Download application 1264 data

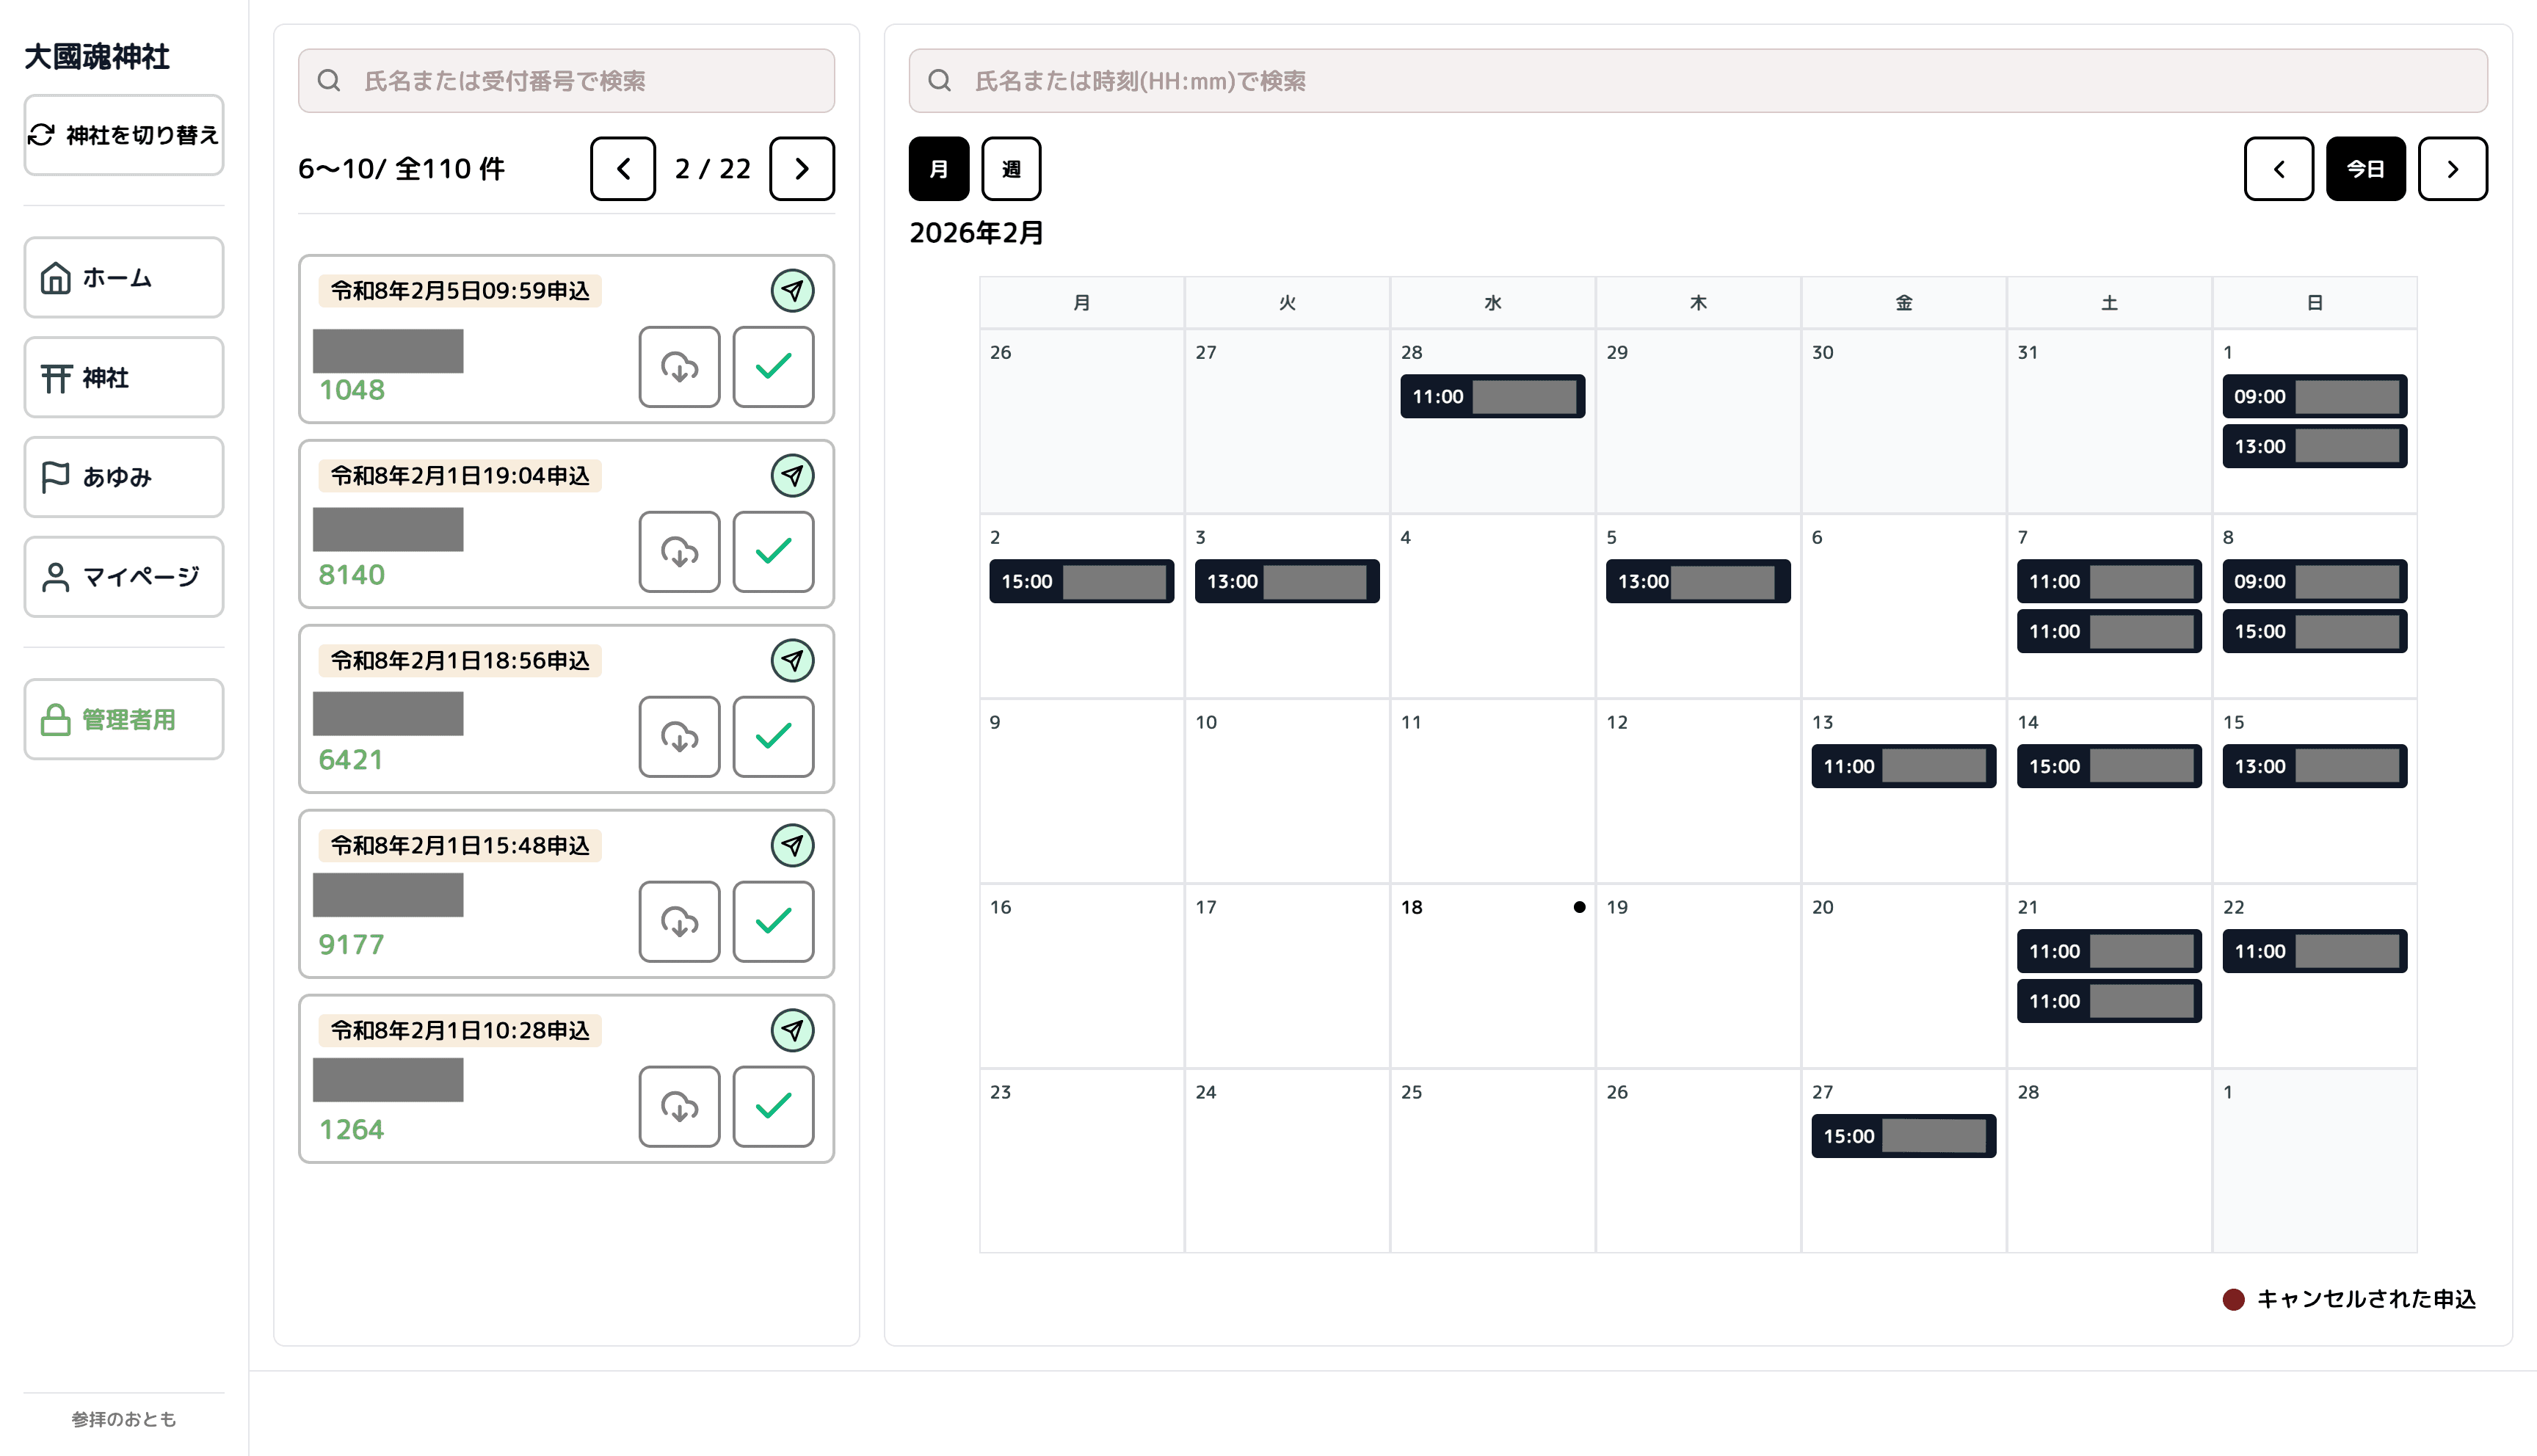pos(679,1106)
